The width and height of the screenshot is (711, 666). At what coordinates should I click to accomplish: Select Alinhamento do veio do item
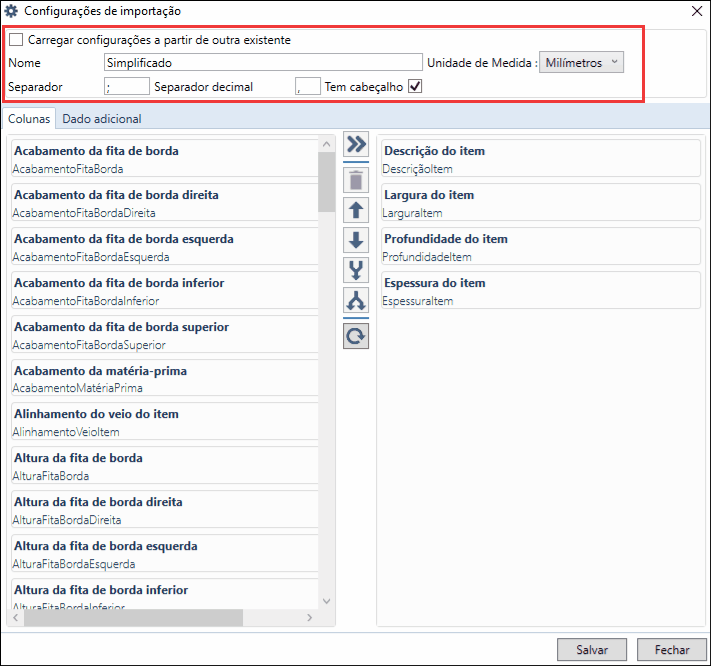[165, 422]
